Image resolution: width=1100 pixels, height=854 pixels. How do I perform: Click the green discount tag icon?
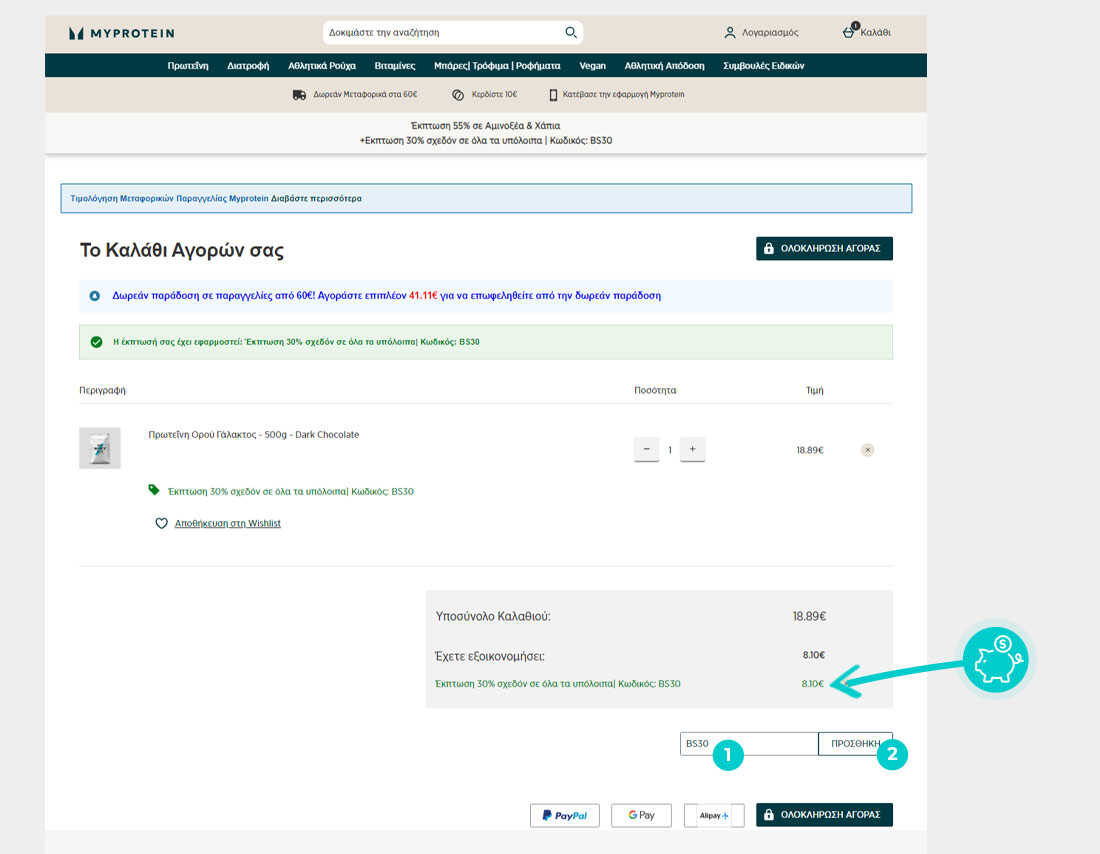coord(154,490)
